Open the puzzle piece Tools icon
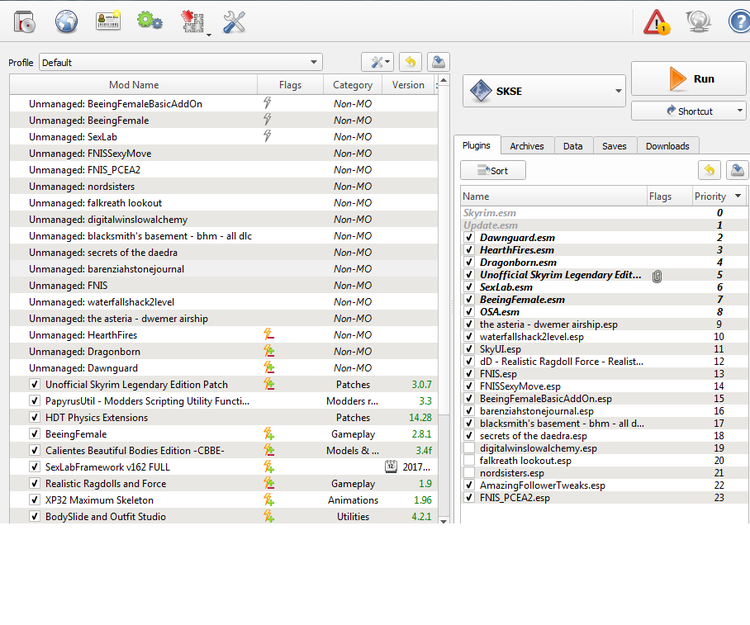The height and width of the screenshot is (625, 750). [192, 22]
